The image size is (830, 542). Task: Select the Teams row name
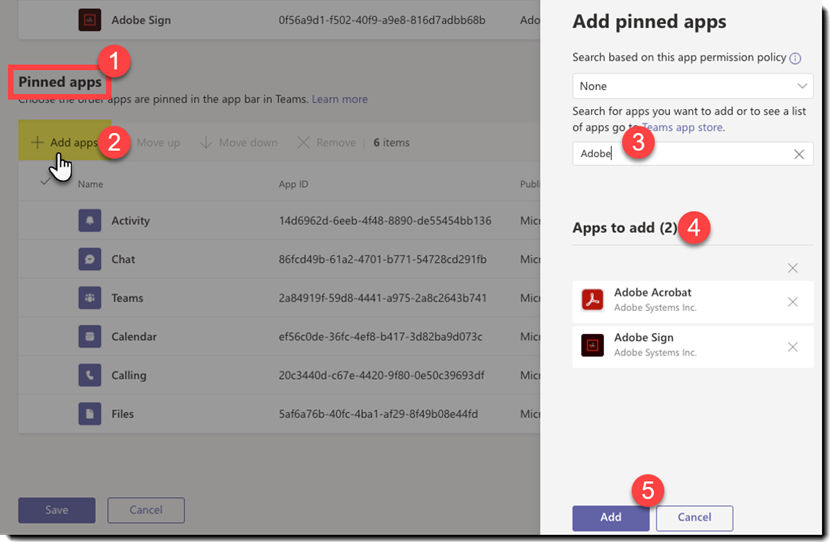tap(127, 297)
